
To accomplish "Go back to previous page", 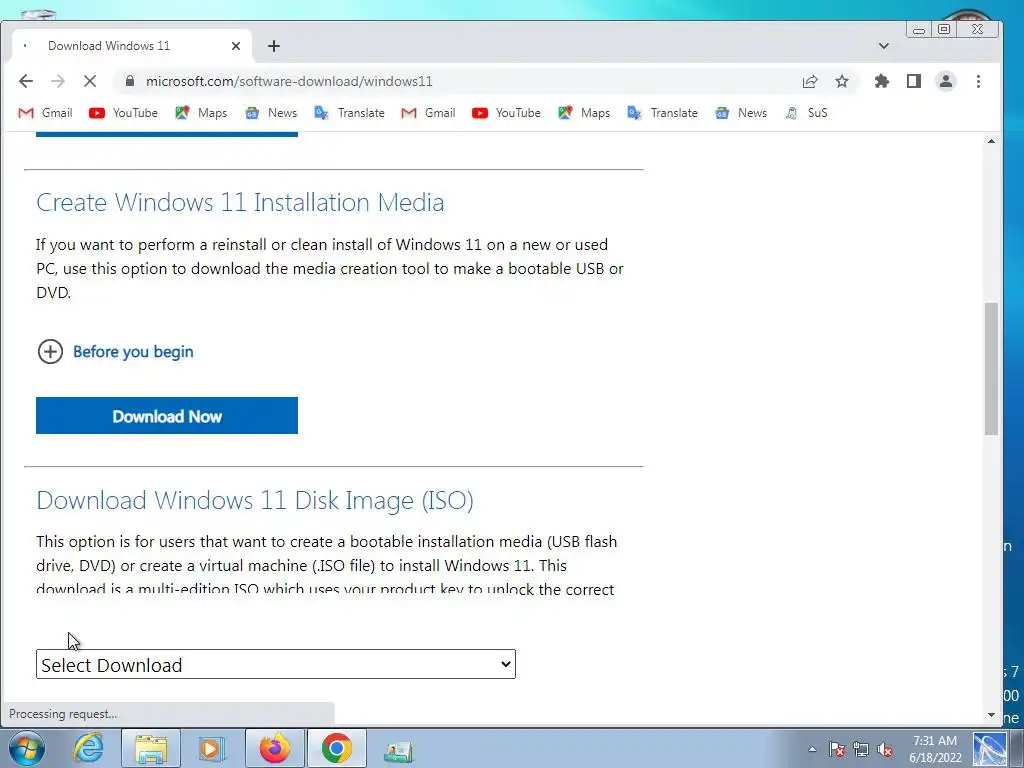I will pos(25,81).
